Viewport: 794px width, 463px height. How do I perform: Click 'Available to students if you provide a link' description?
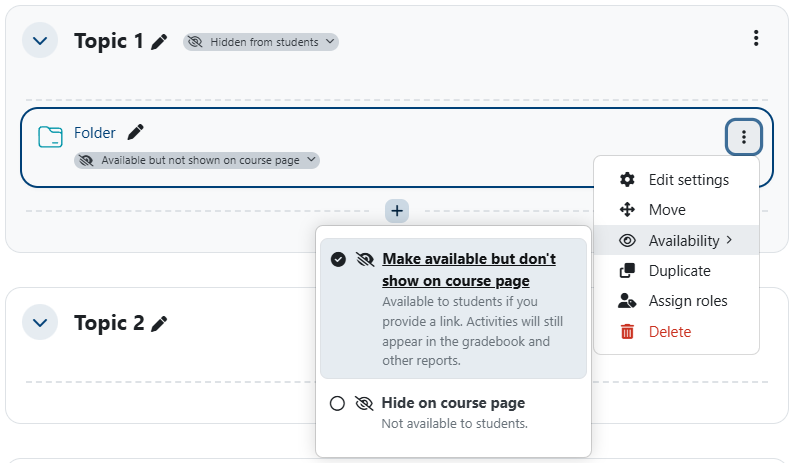(x=472, y=331)
